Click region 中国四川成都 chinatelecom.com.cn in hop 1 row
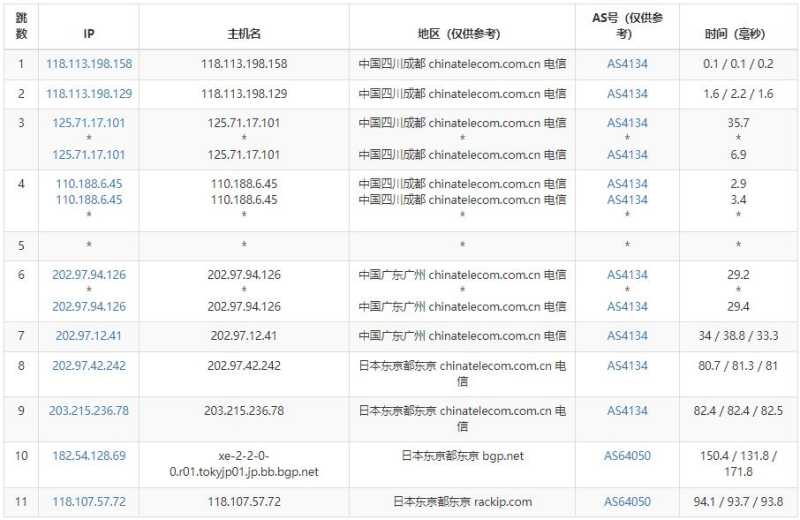This screenshot has width=800, height=520. coord(462,64)
